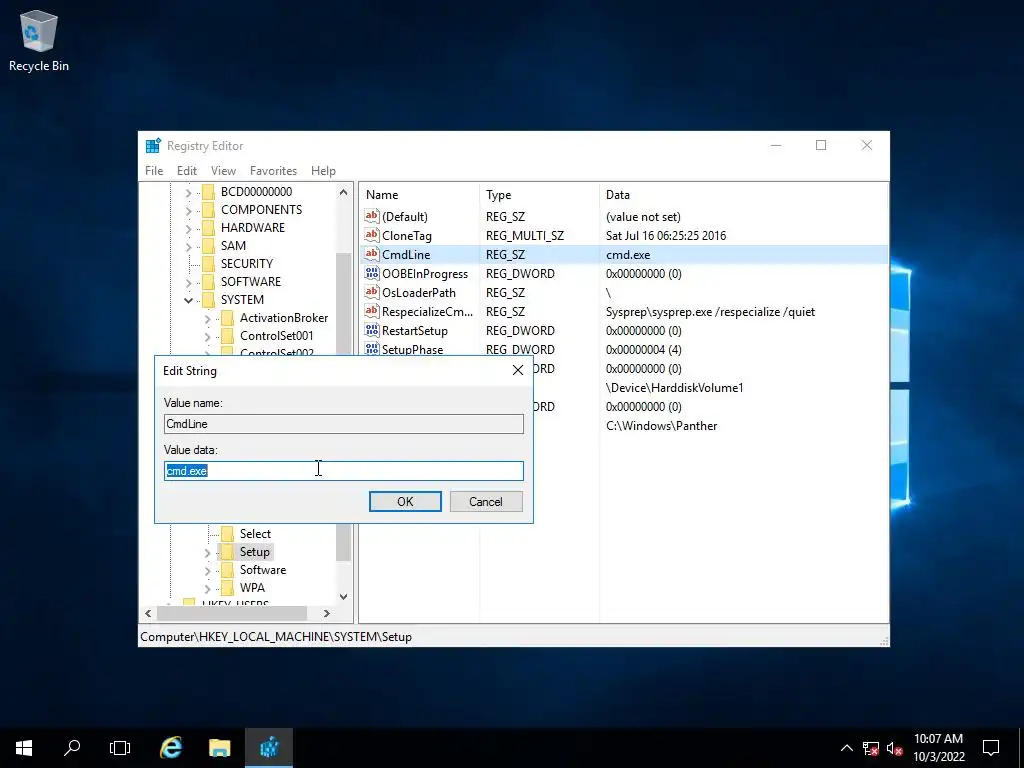Click the RespecializeCmdLine value icon
1024x768 pixels.
(x=372, y=311)
